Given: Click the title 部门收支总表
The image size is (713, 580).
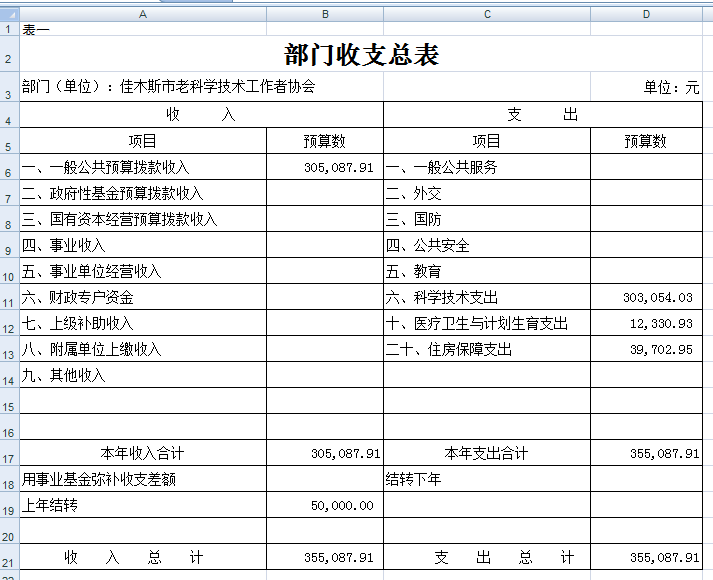Looking at the screenshot, I should click(361, 54).
